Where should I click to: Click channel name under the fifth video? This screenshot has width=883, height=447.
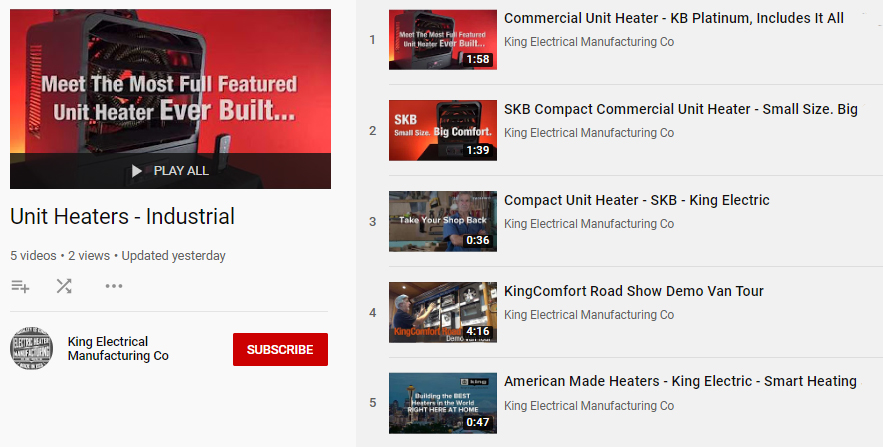588,406
